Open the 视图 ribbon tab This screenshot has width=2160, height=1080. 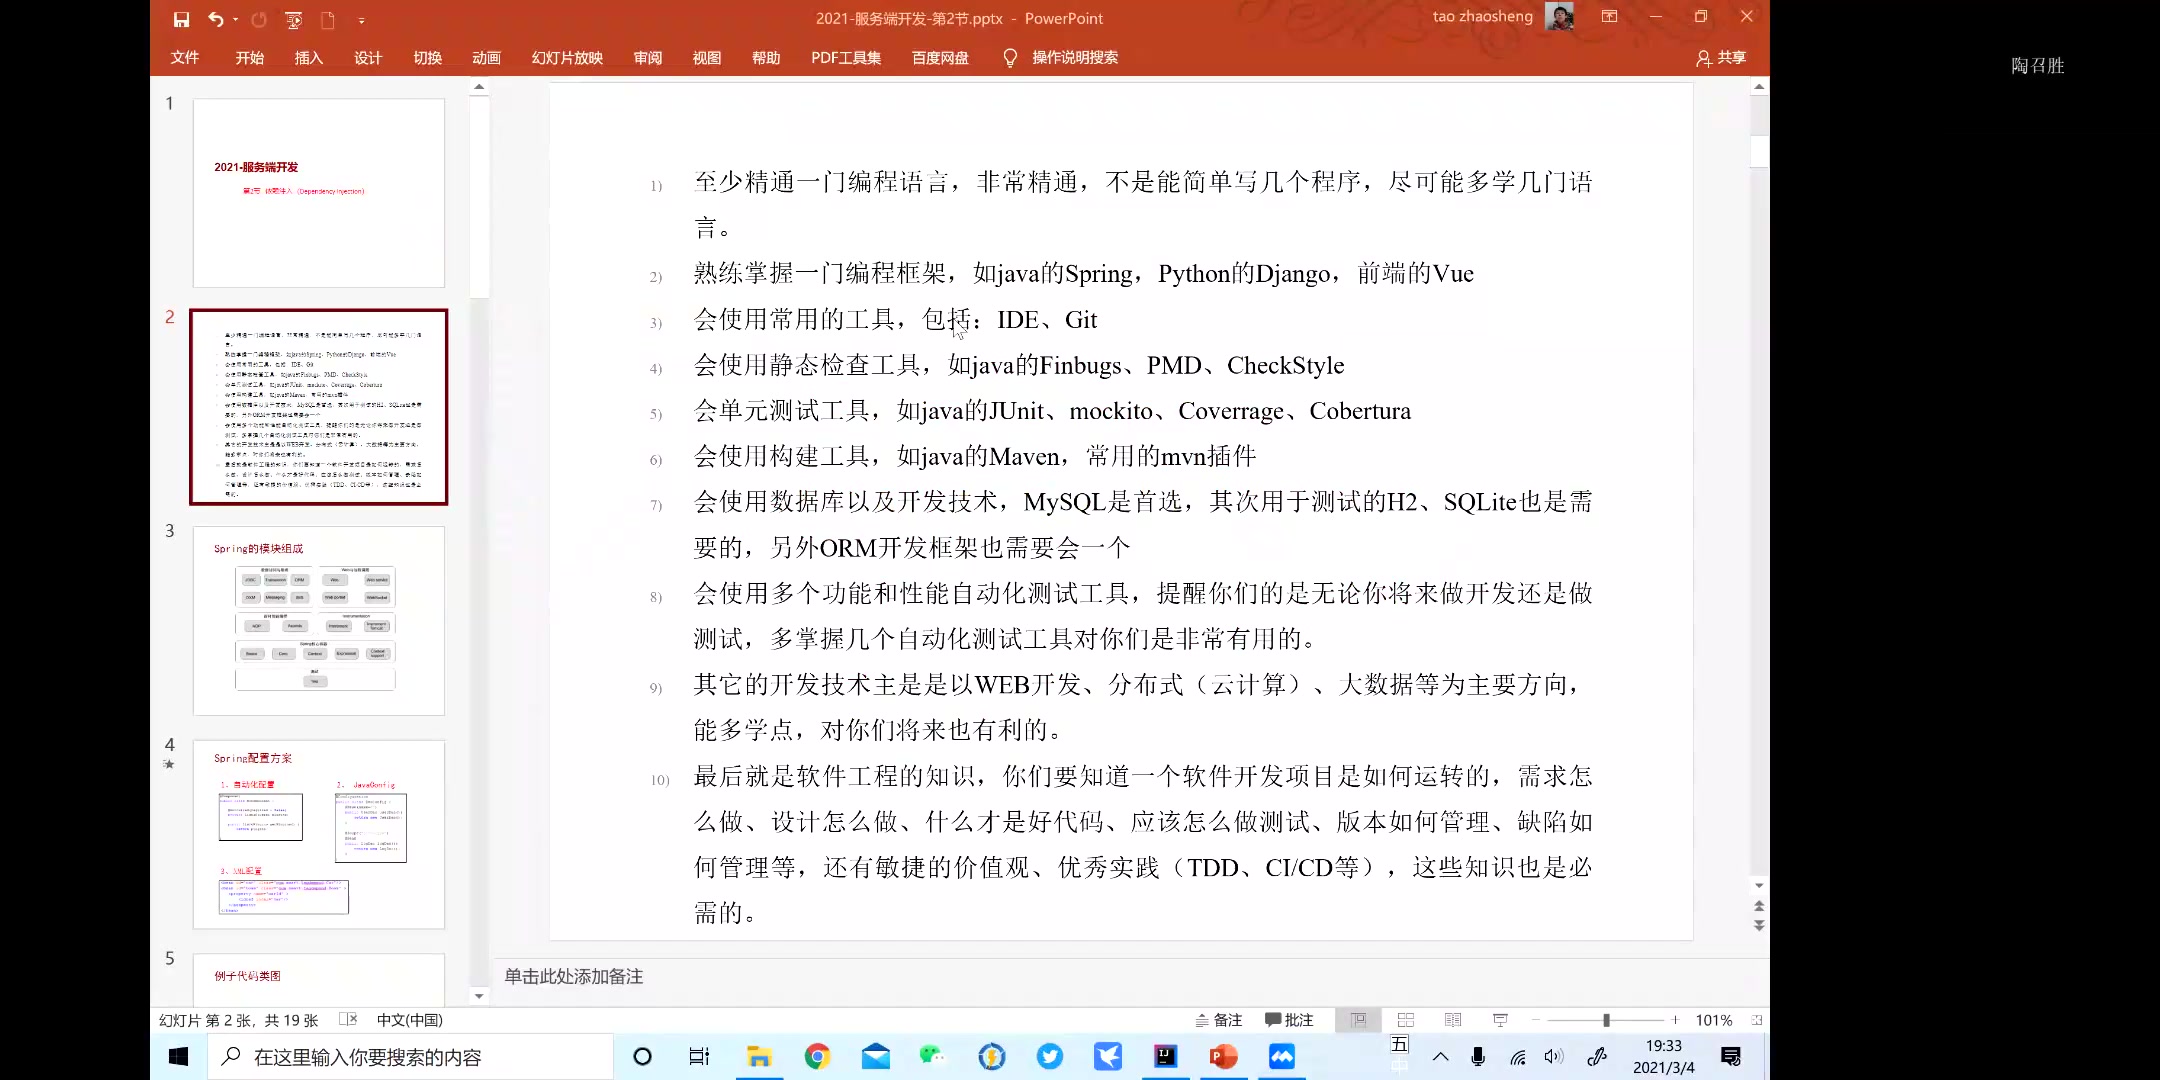[x=707, y=57]
